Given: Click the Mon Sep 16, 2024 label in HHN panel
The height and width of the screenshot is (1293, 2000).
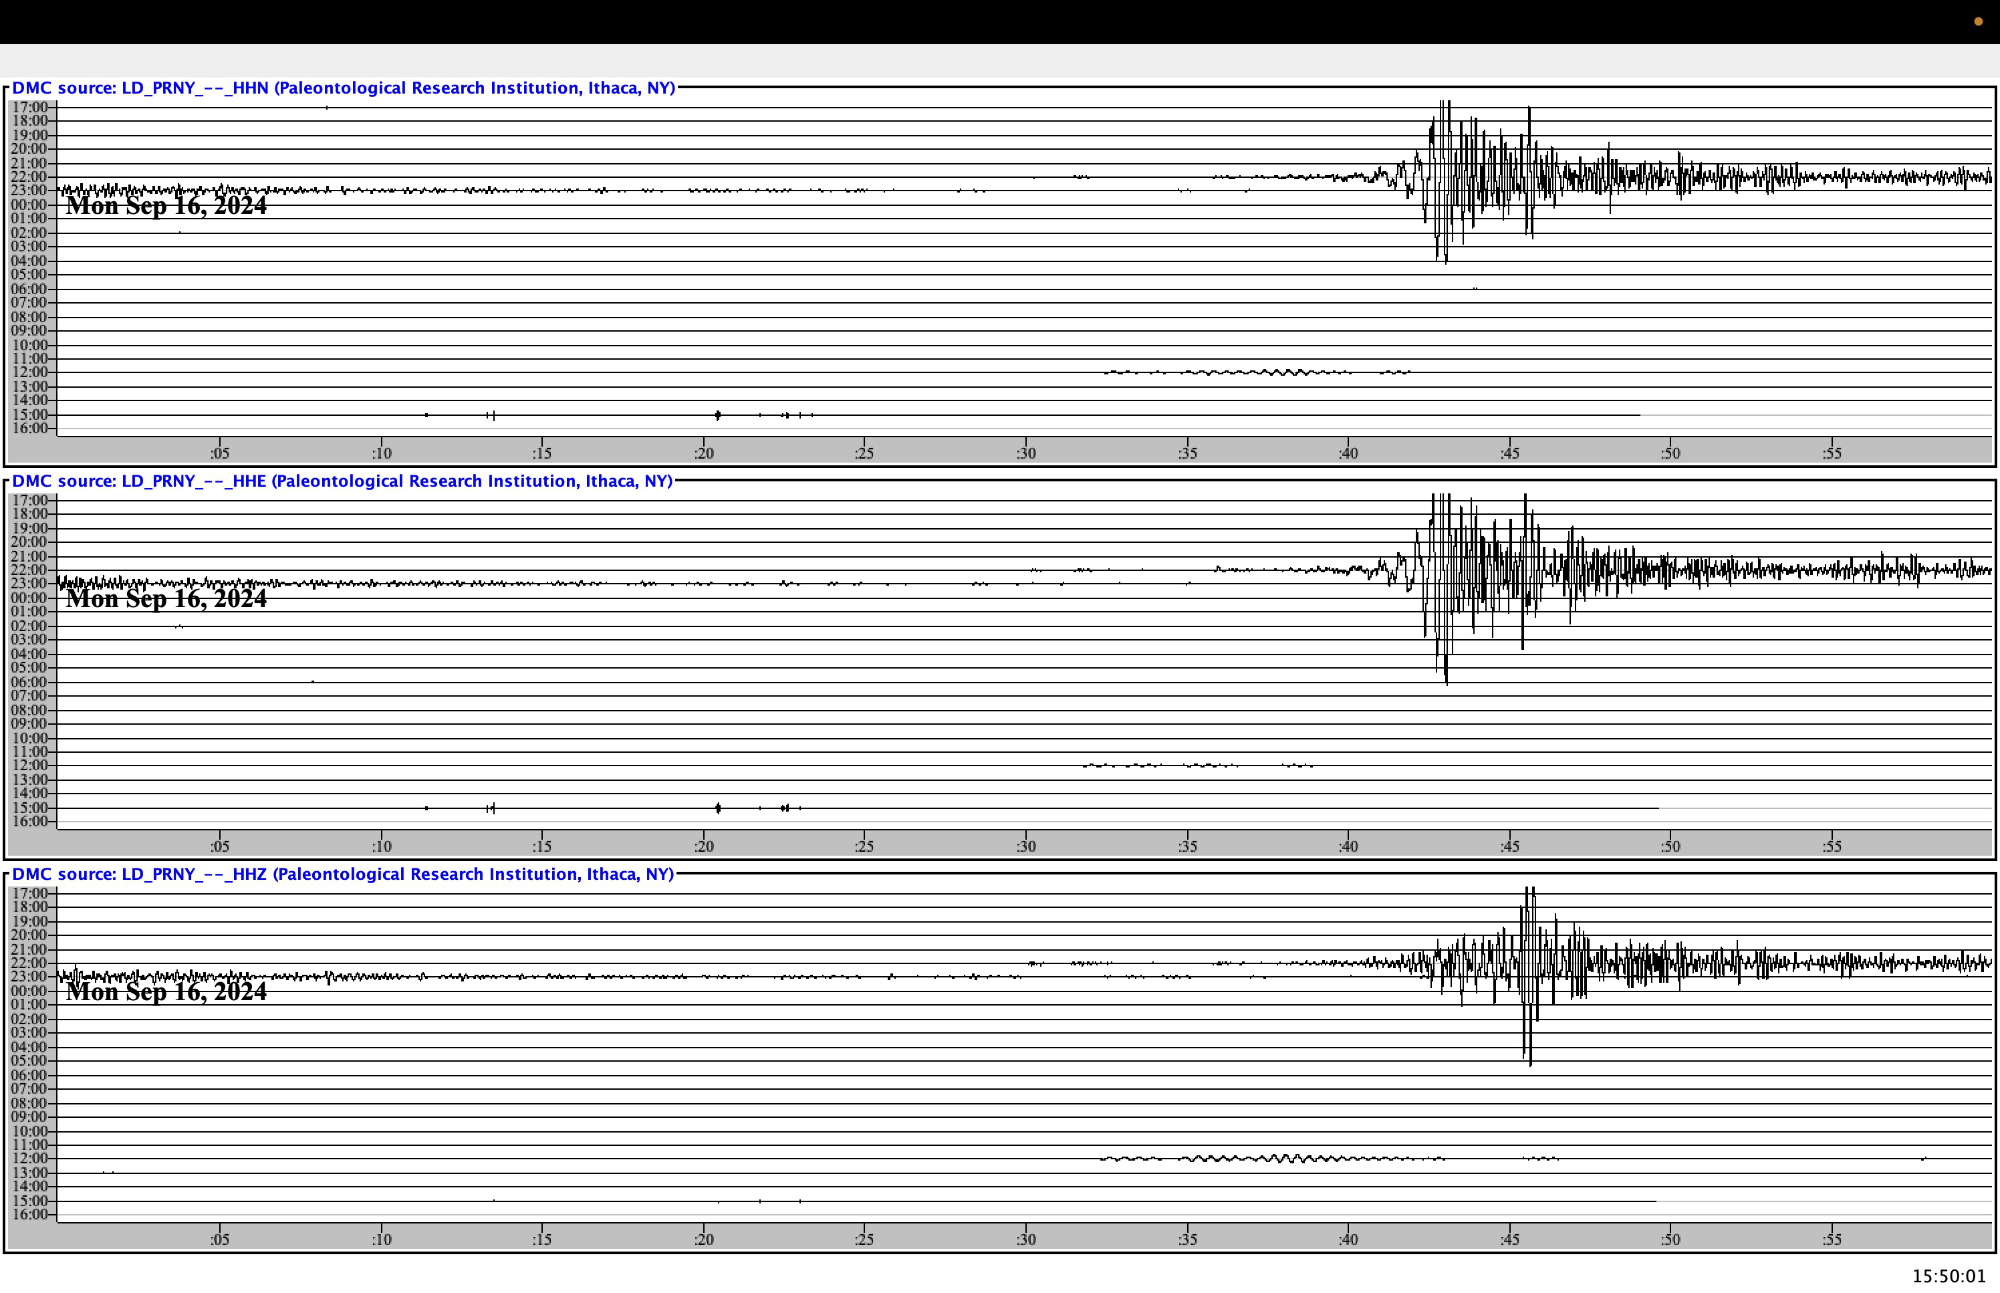Looking at the screenshot, I should tap(166, 206).
